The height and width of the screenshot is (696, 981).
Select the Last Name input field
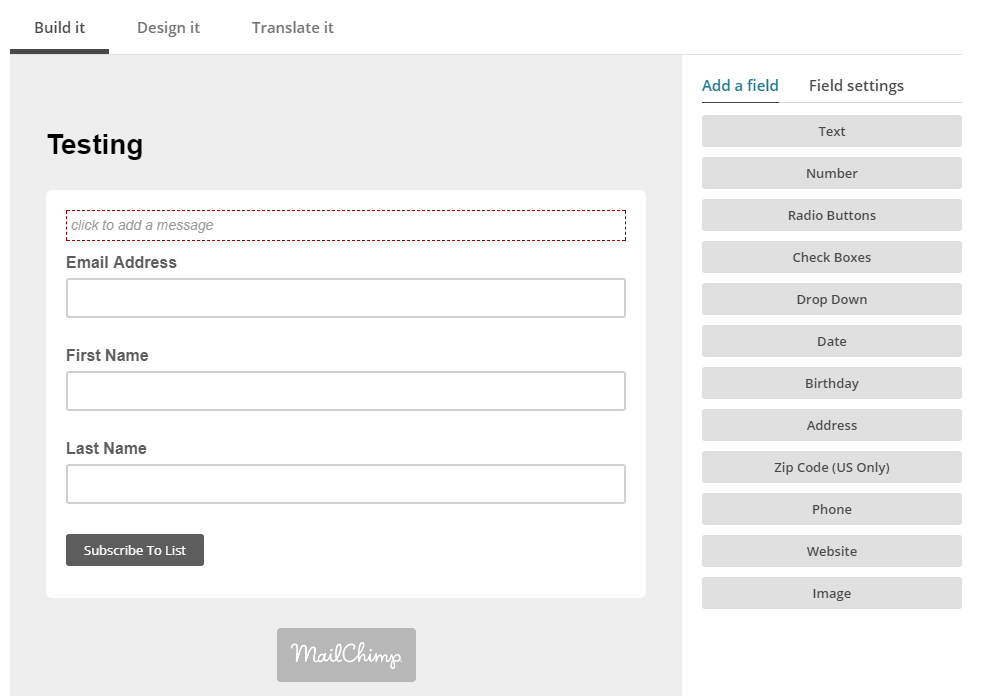[346, 484]
